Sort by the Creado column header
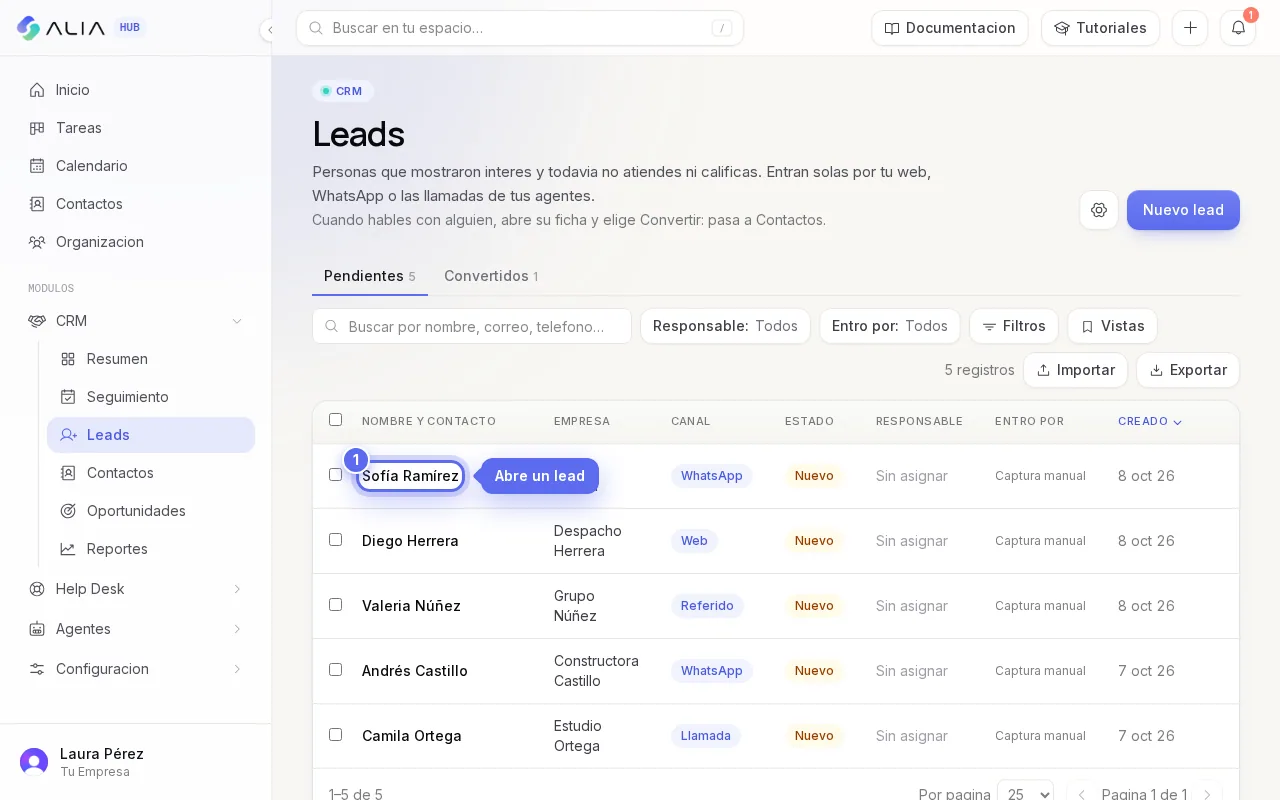The image size is (1280, 800). tap(1150, 421)
